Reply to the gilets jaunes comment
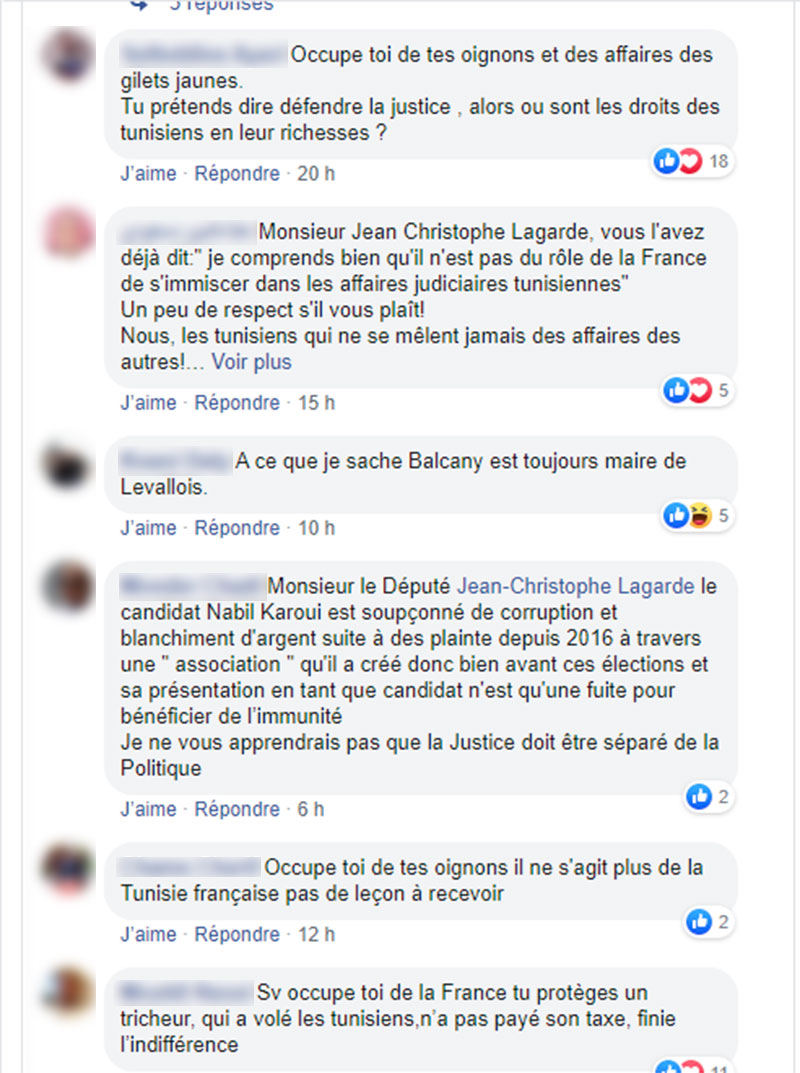The image size is (800, 1073). coord(237,173)
